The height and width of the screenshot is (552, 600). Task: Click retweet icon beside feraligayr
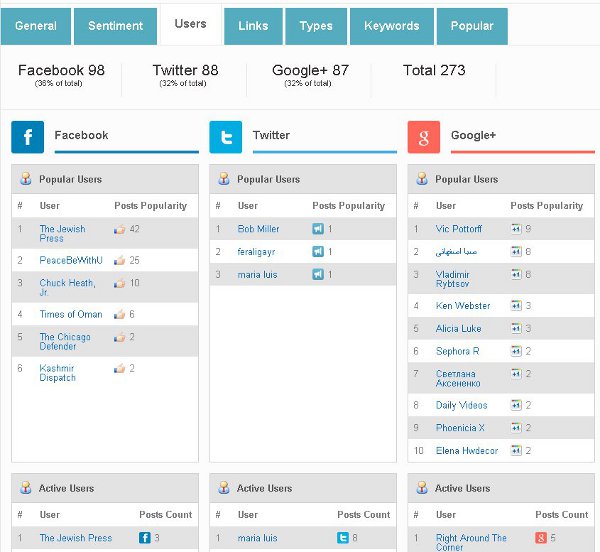tap(318, 251)
